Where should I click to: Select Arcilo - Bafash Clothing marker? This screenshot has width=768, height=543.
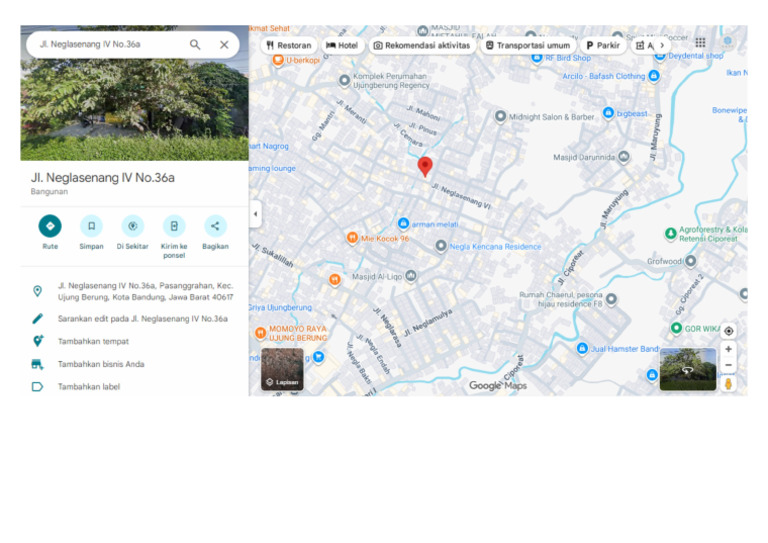(654, 76)
